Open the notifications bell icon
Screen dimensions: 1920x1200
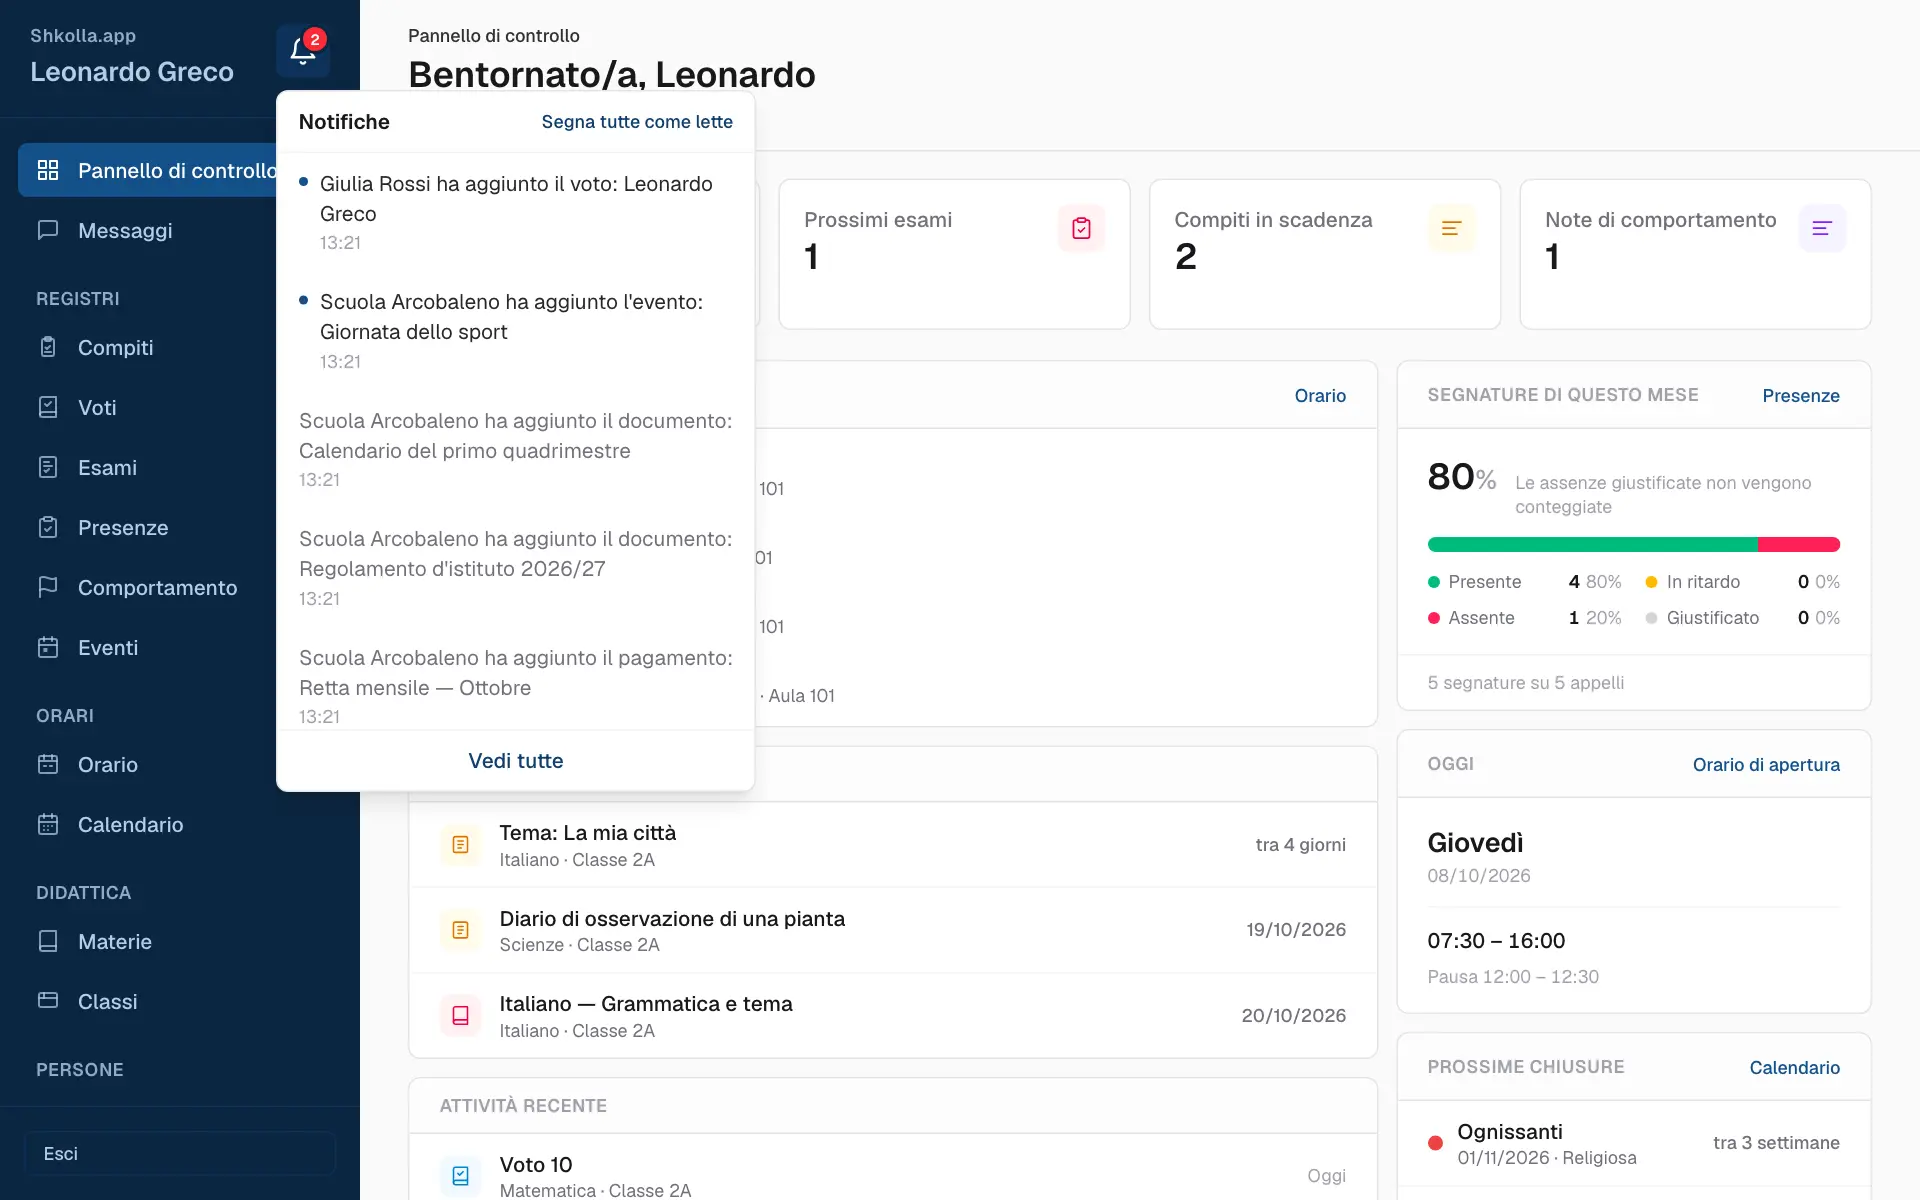point(303,51)
